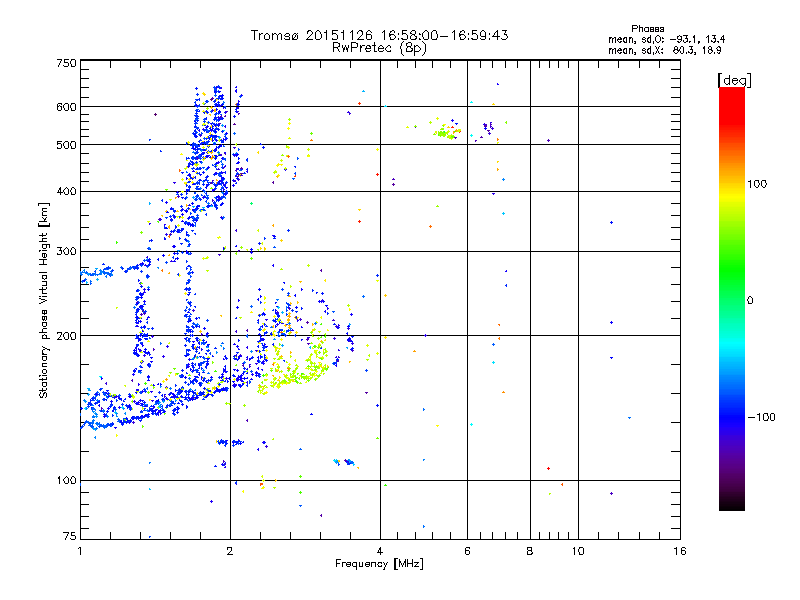
Task: Click the x-axis tick label '10'
Action: click(578, 551)
